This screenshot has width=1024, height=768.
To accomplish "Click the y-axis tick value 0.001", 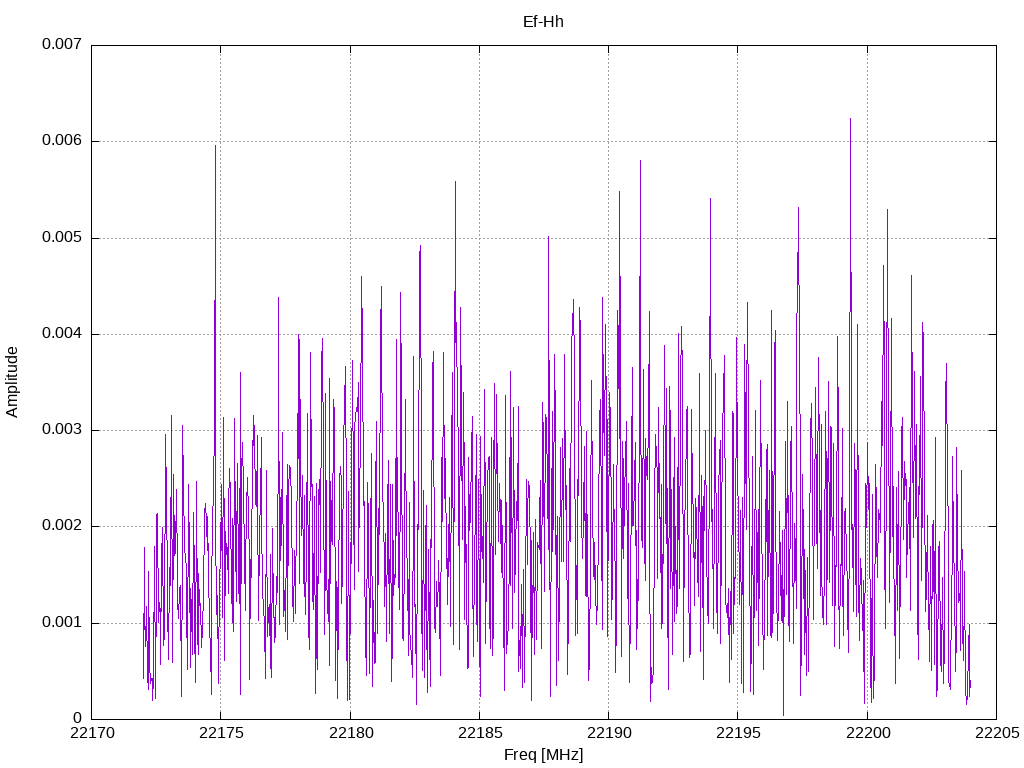I will (x=62, y=622).
